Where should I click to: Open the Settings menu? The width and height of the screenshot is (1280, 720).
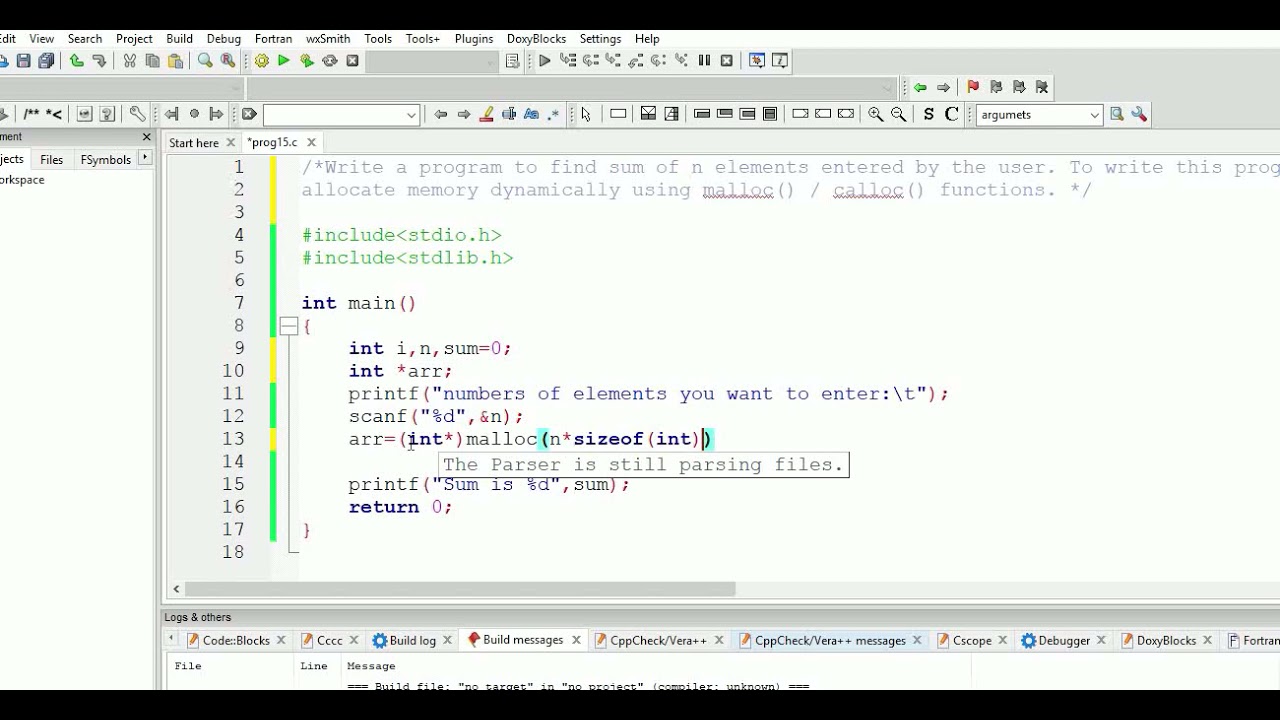[600, 38]
